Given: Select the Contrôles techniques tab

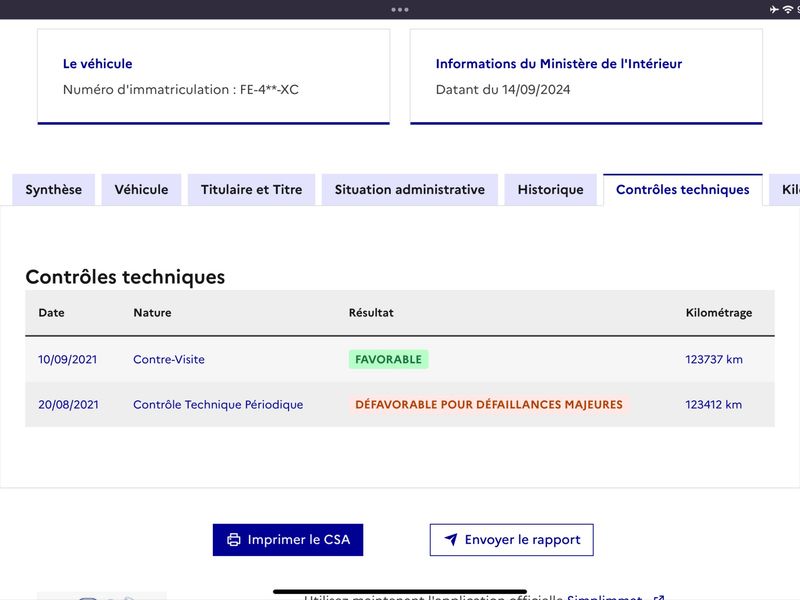Looking at the screenshot, I should coord(683,190).
